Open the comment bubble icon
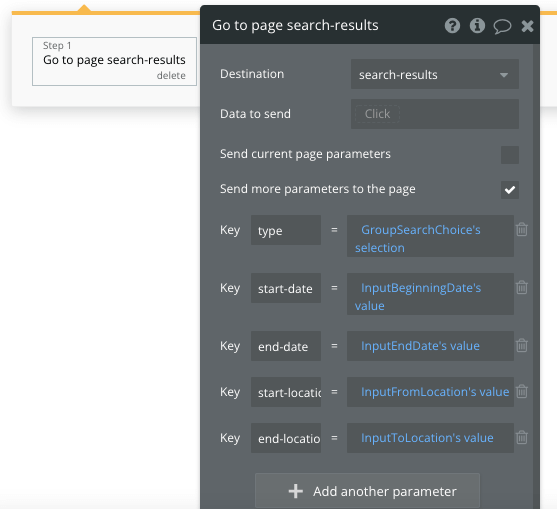Screen dimensions: 557x509 point(502,26)
